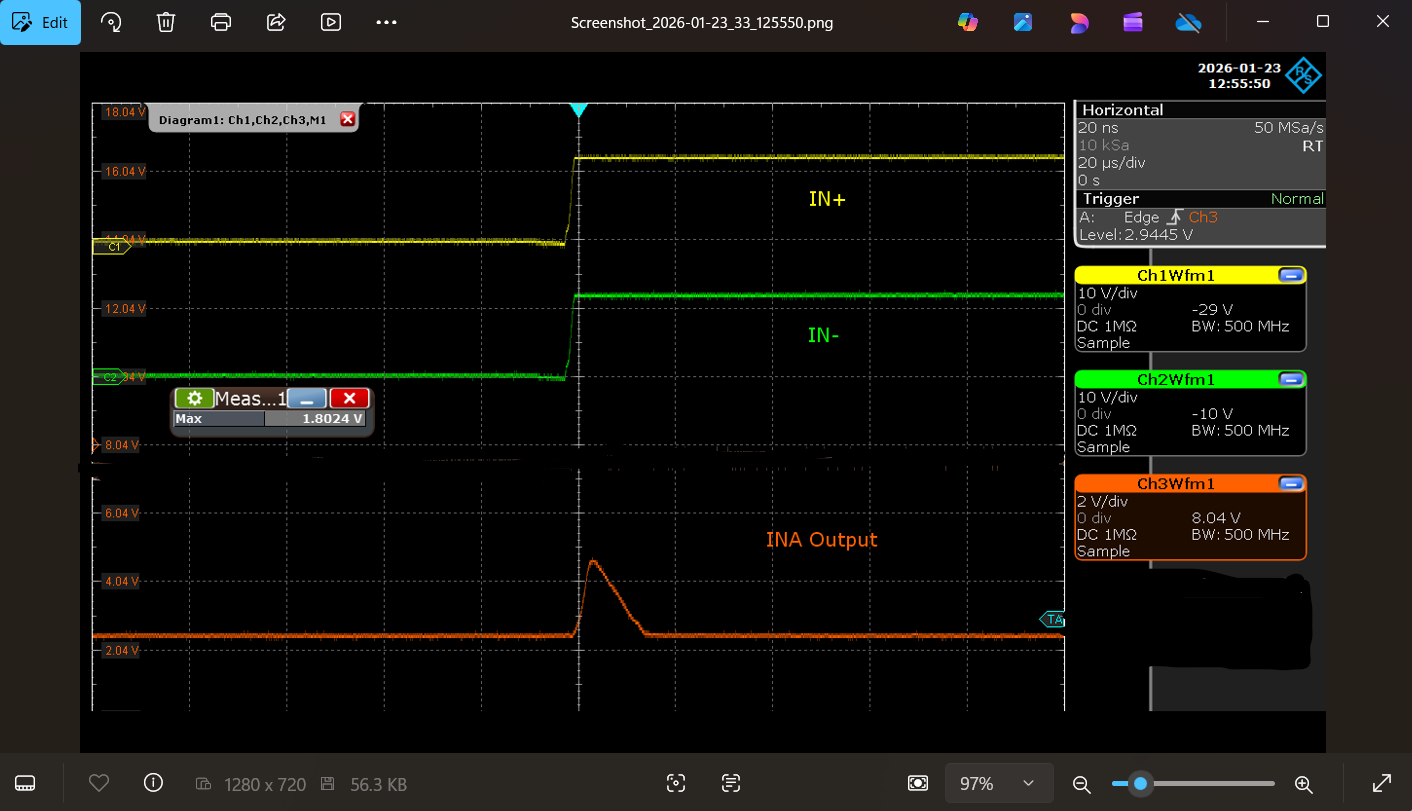The height and width of the screenshot is (811, 1412).
Task: Toggle the filmstrip icon in the bottom bar
Action: 26,784
